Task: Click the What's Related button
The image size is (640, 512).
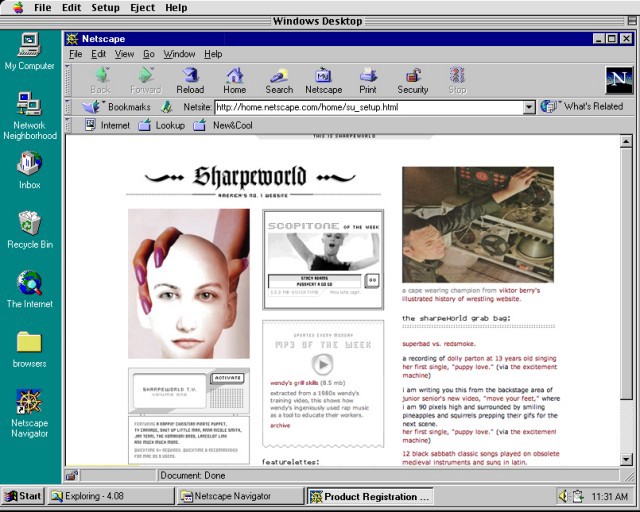Action: pos(582,107)
